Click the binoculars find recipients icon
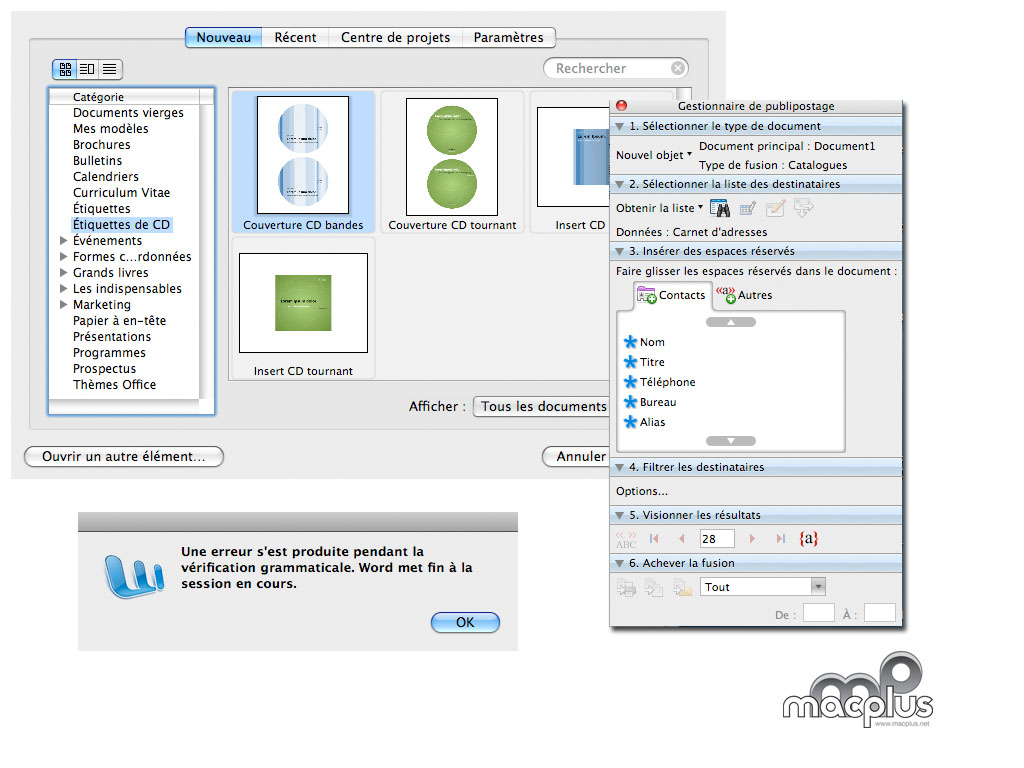The image size is (1024, 768). tap(719, 208)
